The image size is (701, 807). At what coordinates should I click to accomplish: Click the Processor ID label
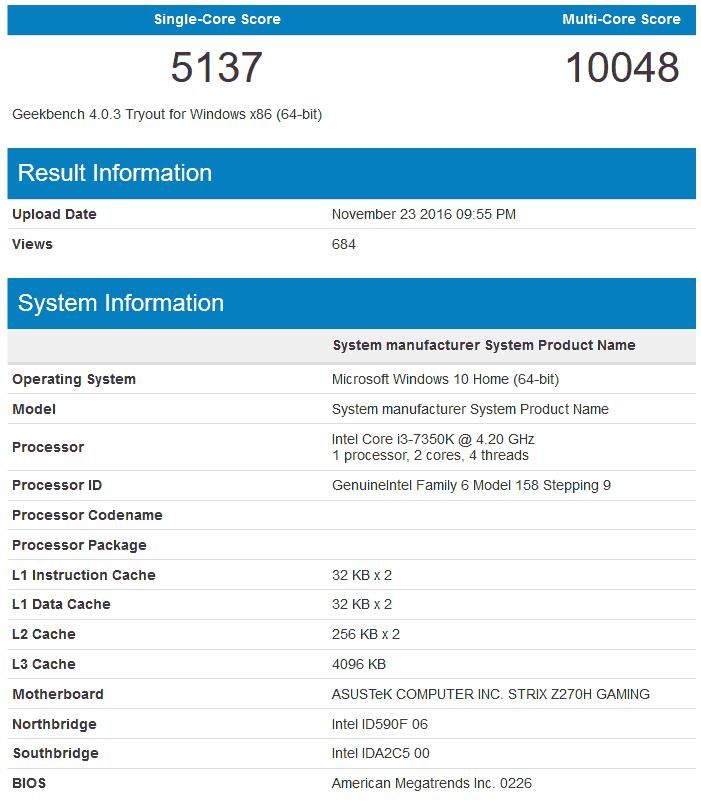point(57,485)
